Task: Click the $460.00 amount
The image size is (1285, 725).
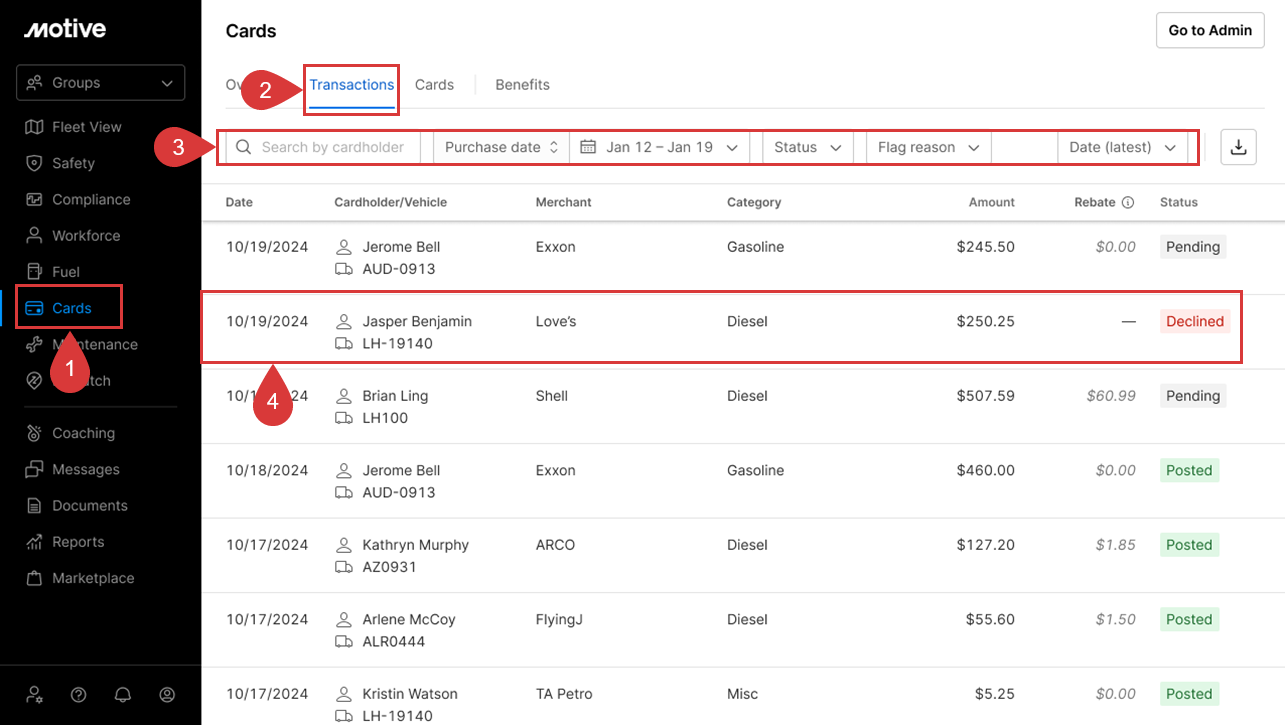Action: click(985, 470)
